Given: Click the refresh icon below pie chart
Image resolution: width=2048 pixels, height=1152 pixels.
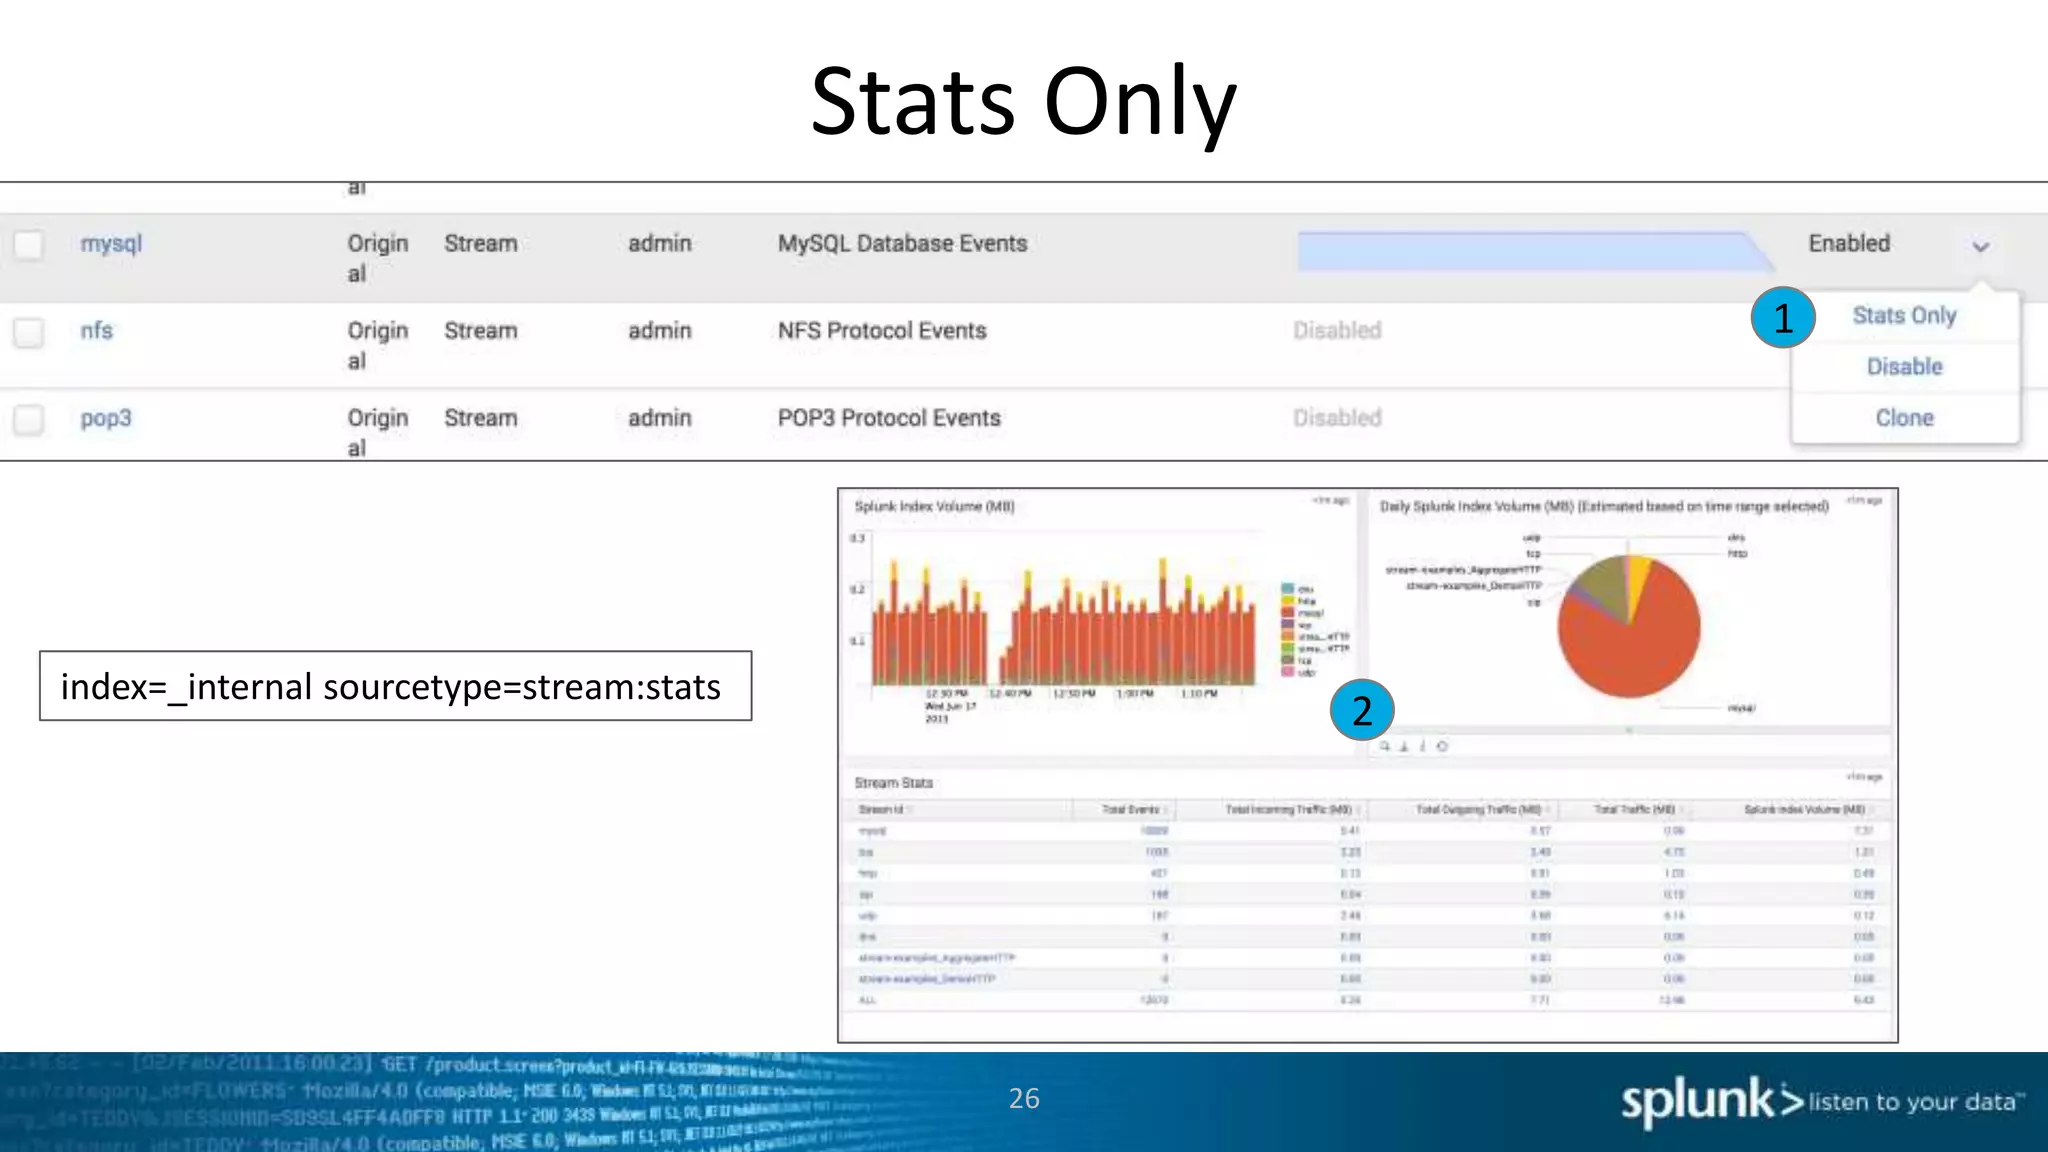Looking at the screenshot, I should click(1442, 746).
